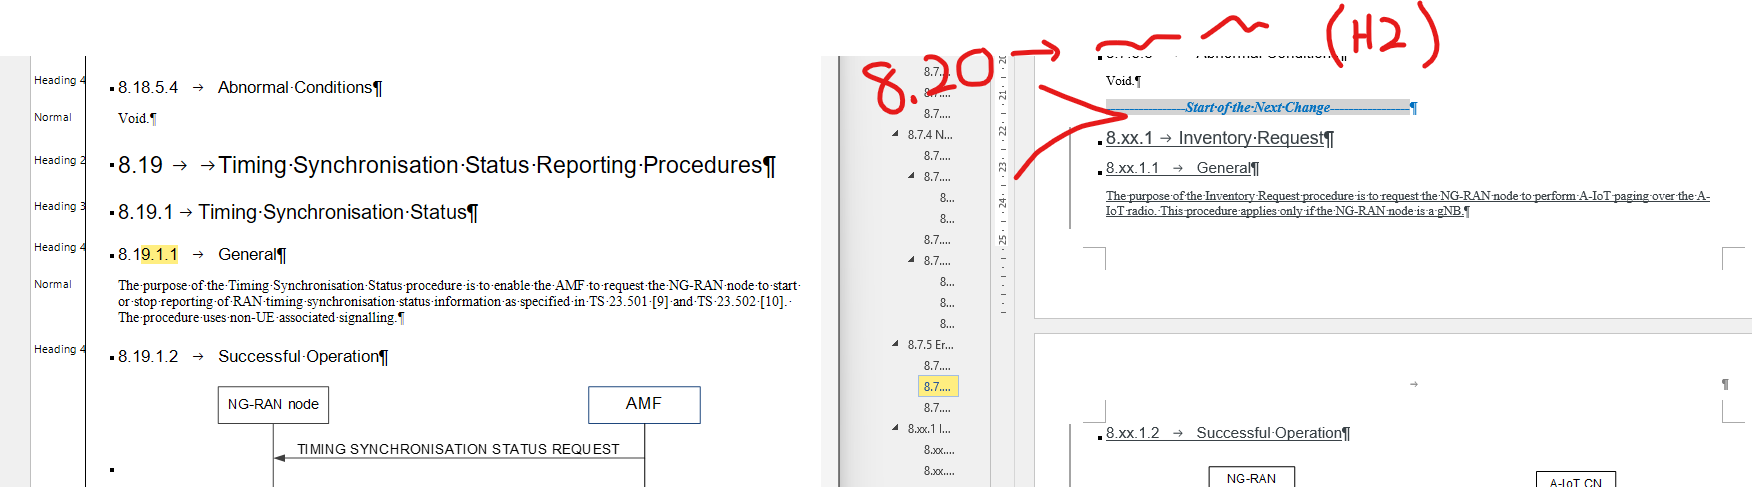Select the yellow highlighted navigation pane entry
The height and width of the screenshot is (487, 1752).
coord(938,387)
